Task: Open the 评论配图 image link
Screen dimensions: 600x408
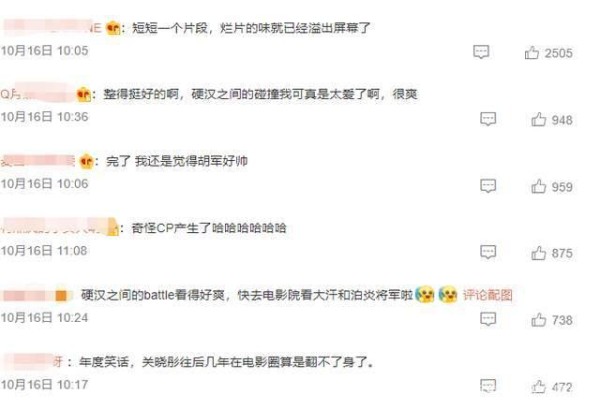Action: [x=488, y=295]
